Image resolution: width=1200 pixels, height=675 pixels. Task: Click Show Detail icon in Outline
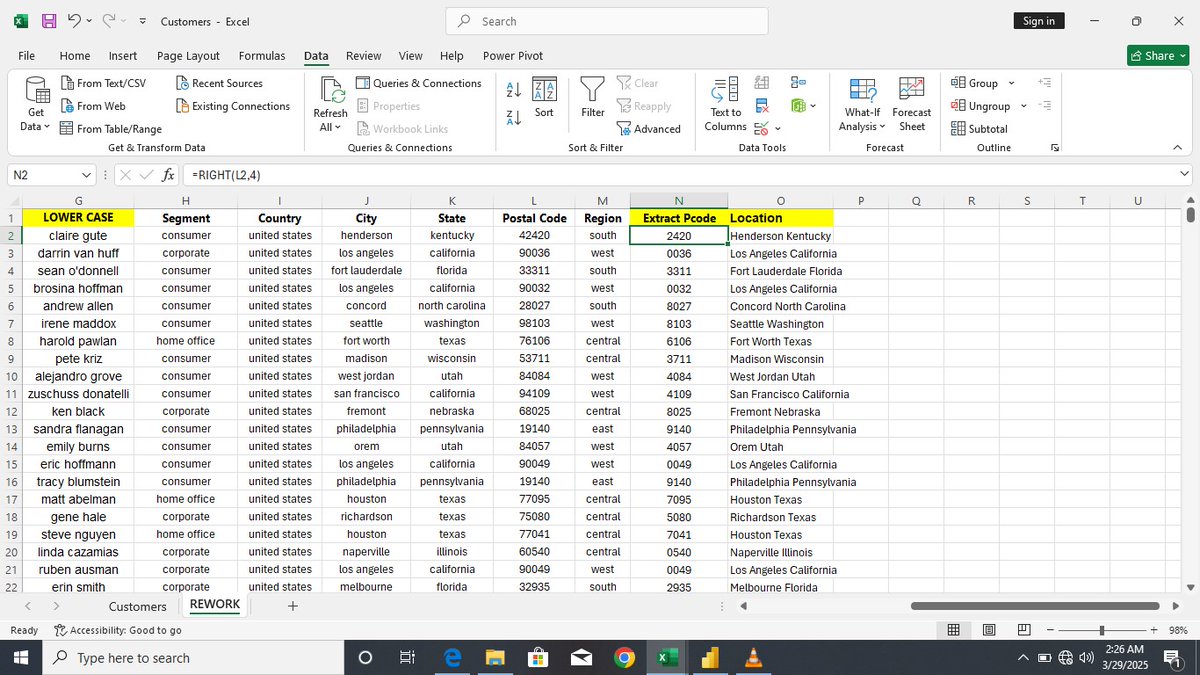pos(1045,83)
